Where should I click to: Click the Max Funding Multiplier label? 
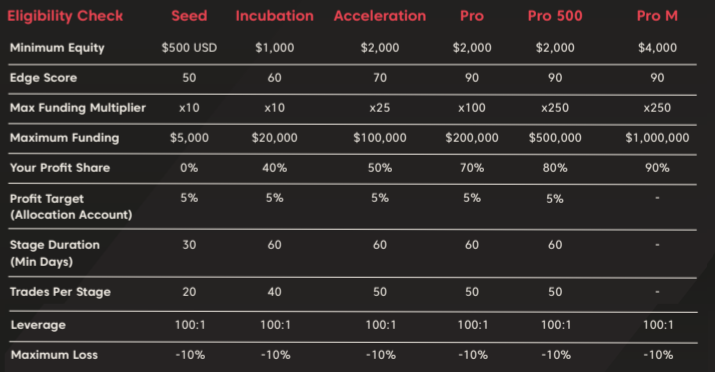point(78,108)
